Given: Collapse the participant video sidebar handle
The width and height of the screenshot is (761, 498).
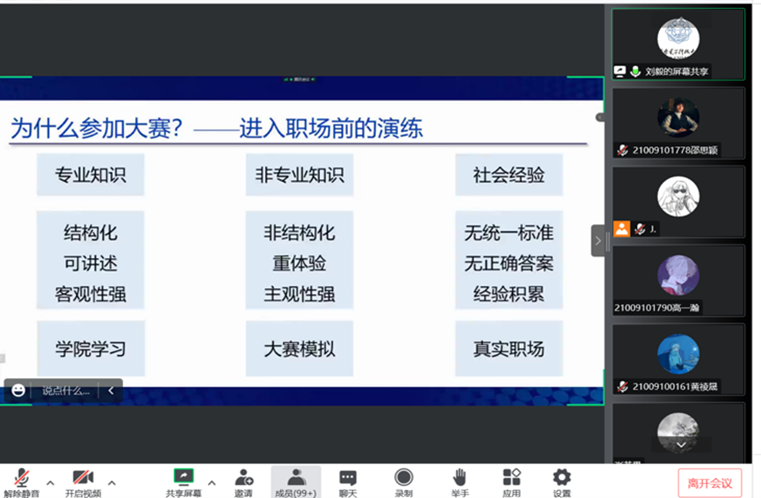Looking at the screenshot, I should point(598,241).
